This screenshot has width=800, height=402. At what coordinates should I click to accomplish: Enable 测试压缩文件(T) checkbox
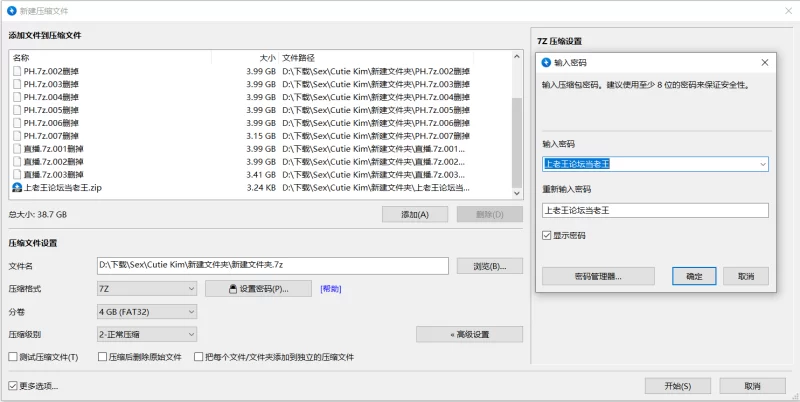[13, 357]
